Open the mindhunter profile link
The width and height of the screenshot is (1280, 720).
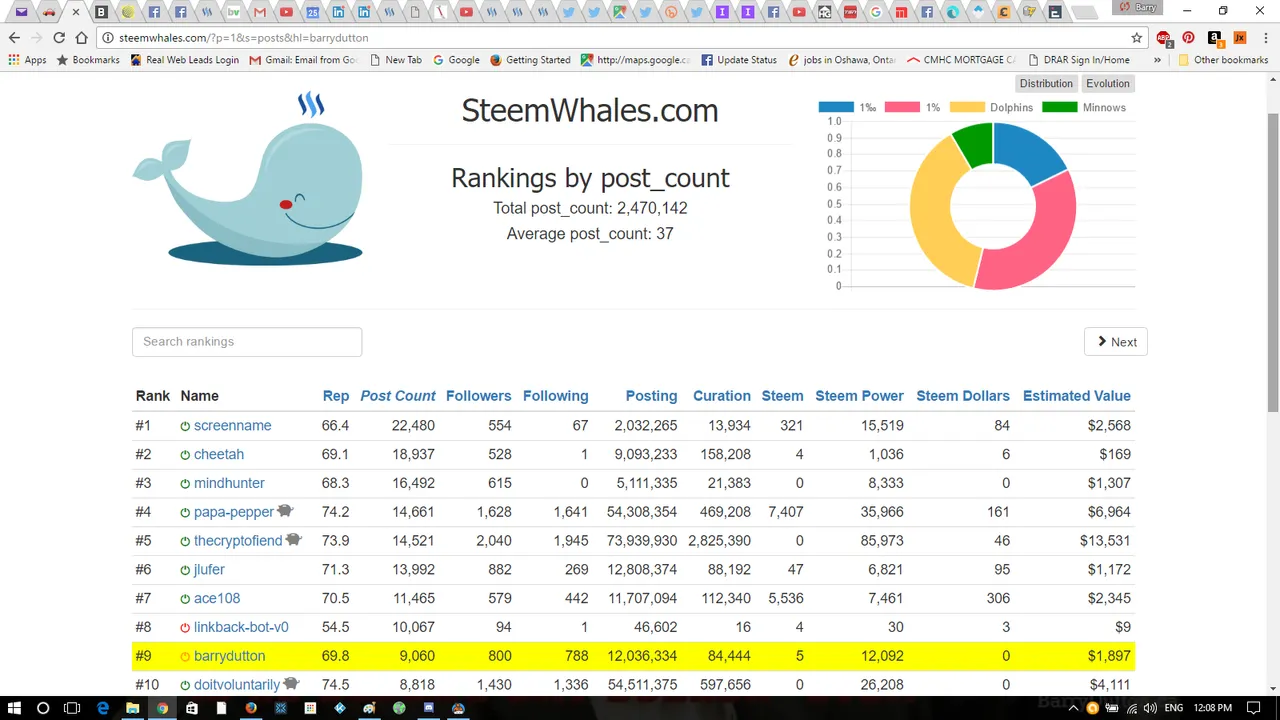click(x=229, y=483)
